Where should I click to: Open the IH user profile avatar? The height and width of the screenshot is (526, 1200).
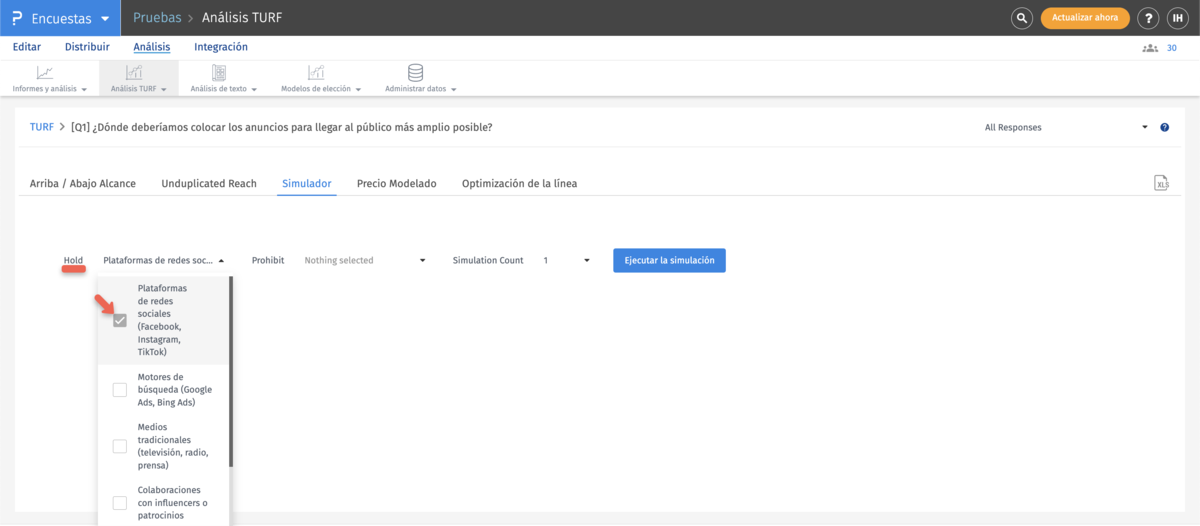coord(1178,18)
